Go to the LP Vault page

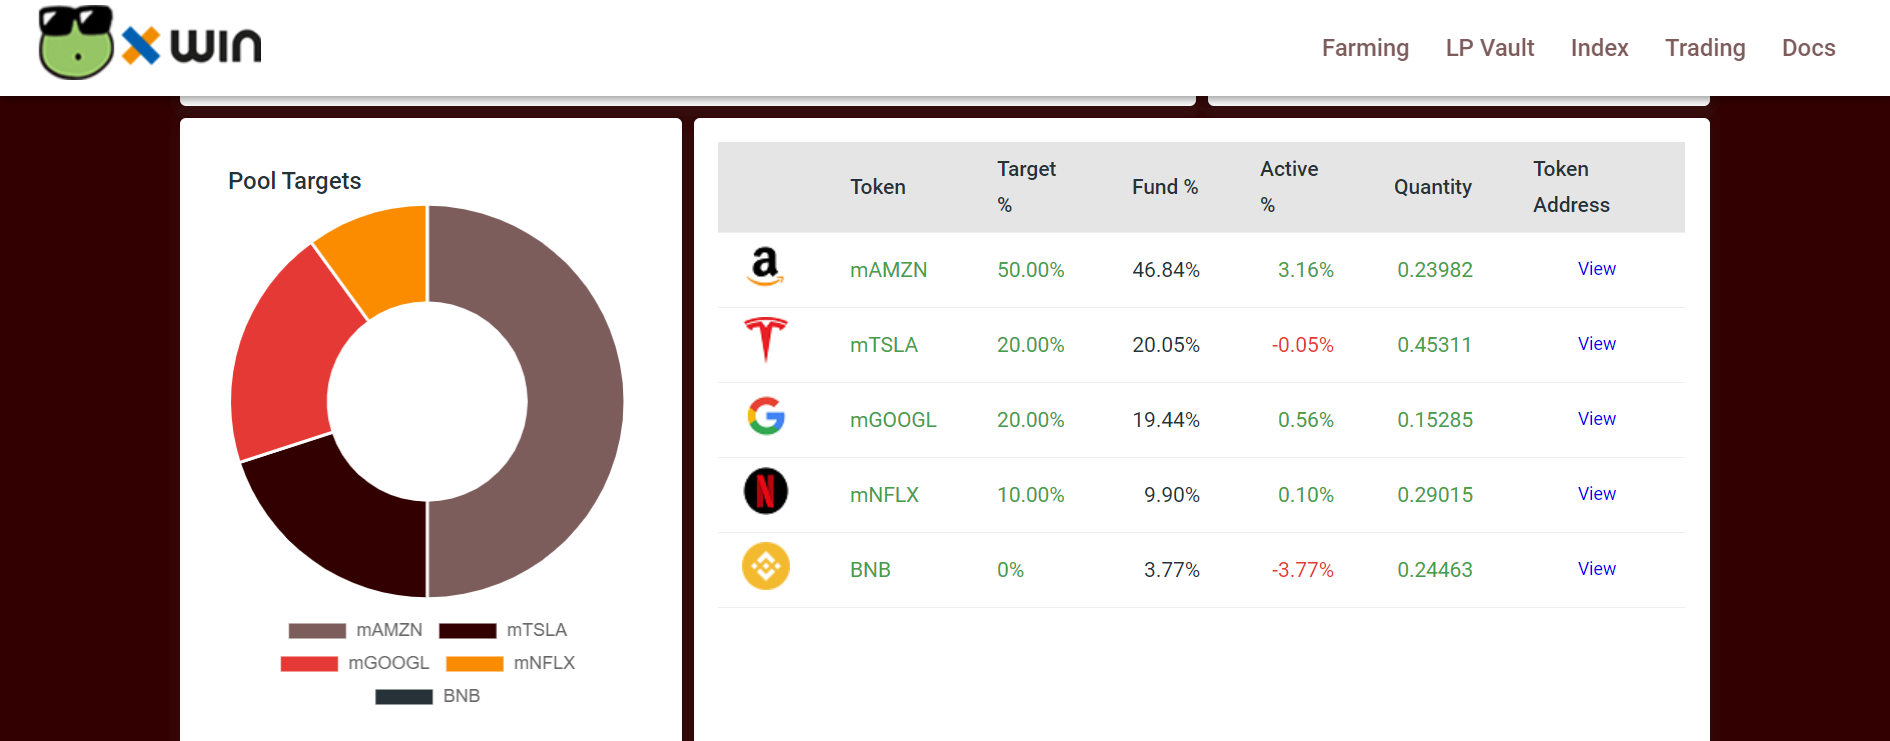click(1489, 48)
